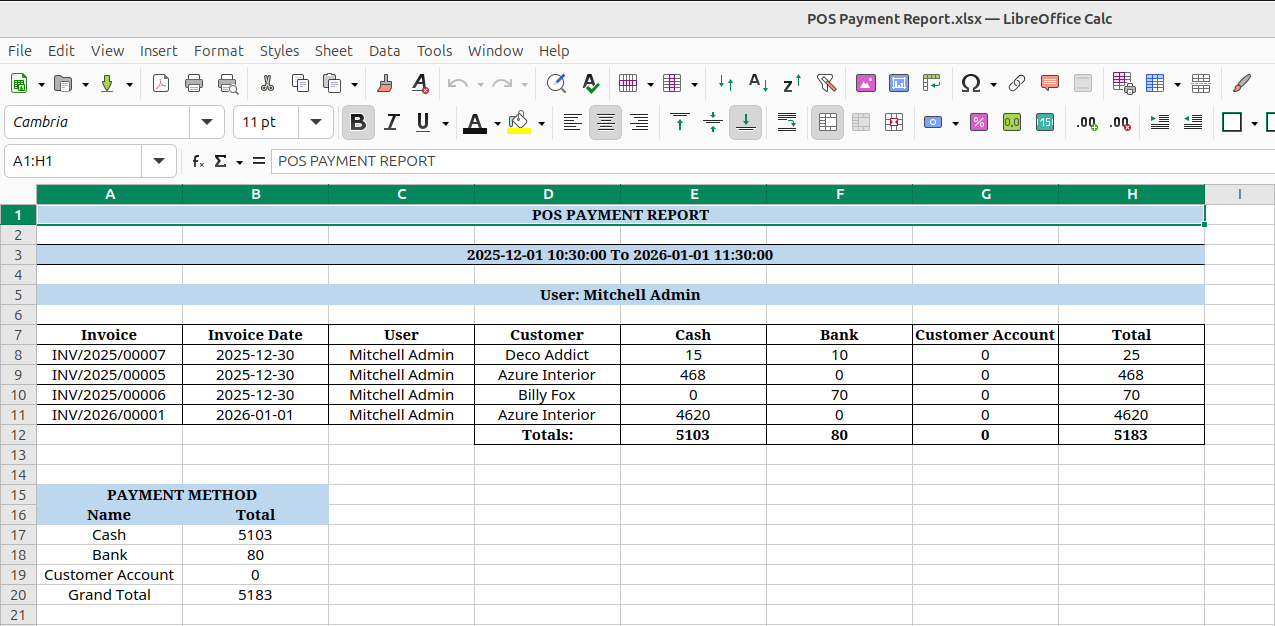Click the Totals: cell
This screenshot has height=626, width=1275.
547,435
